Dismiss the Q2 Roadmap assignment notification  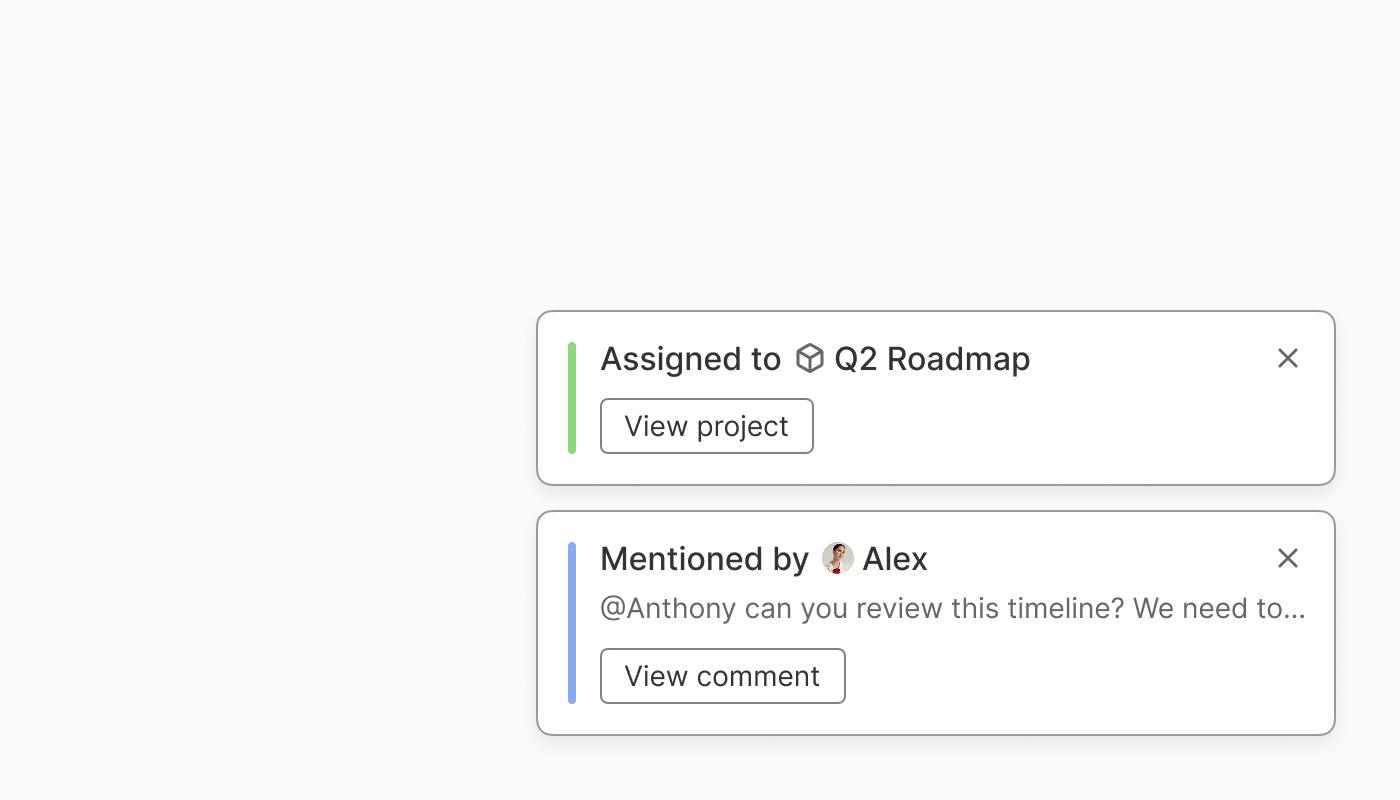[1288, 358]
